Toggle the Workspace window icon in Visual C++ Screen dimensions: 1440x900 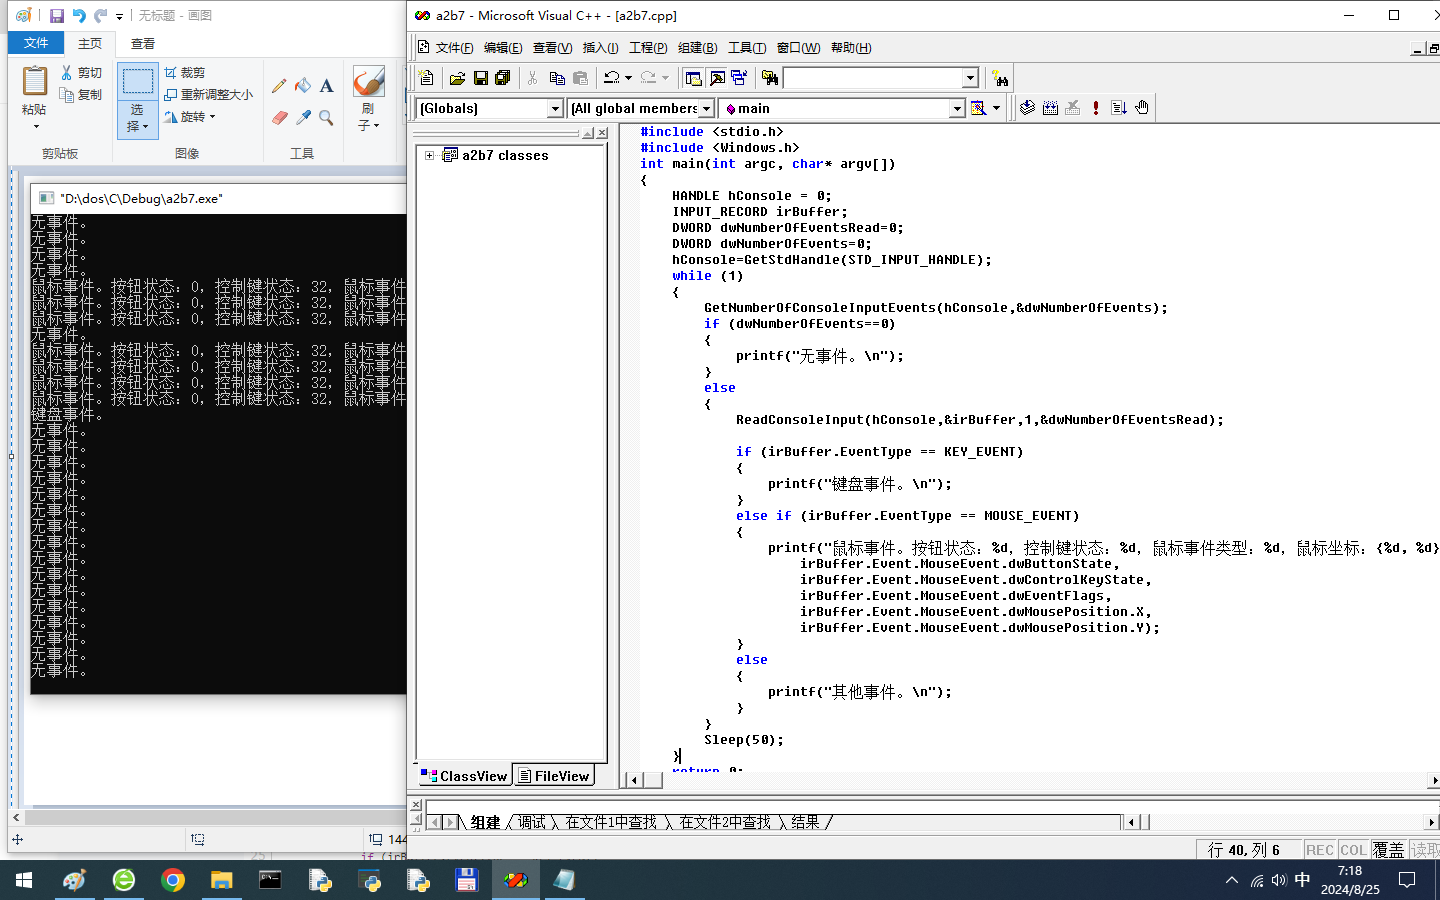point(694,78)
